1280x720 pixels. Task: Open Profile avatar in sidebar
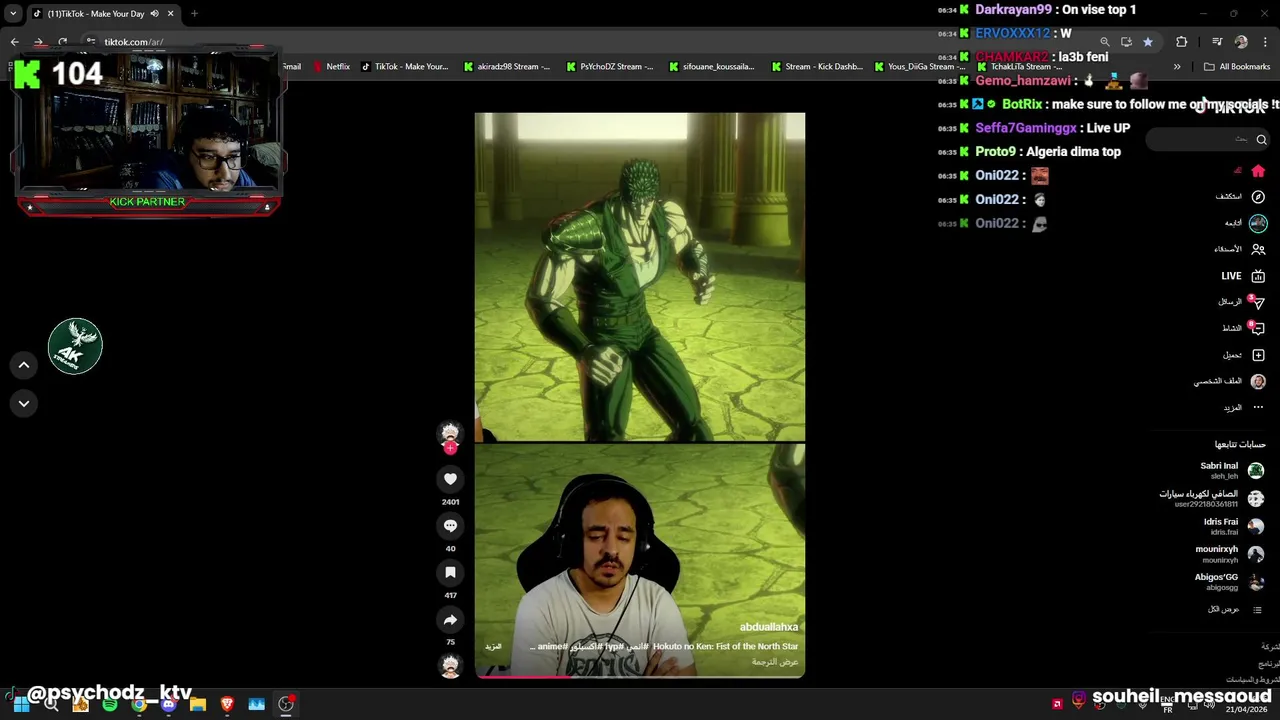tap(1258, 381)
